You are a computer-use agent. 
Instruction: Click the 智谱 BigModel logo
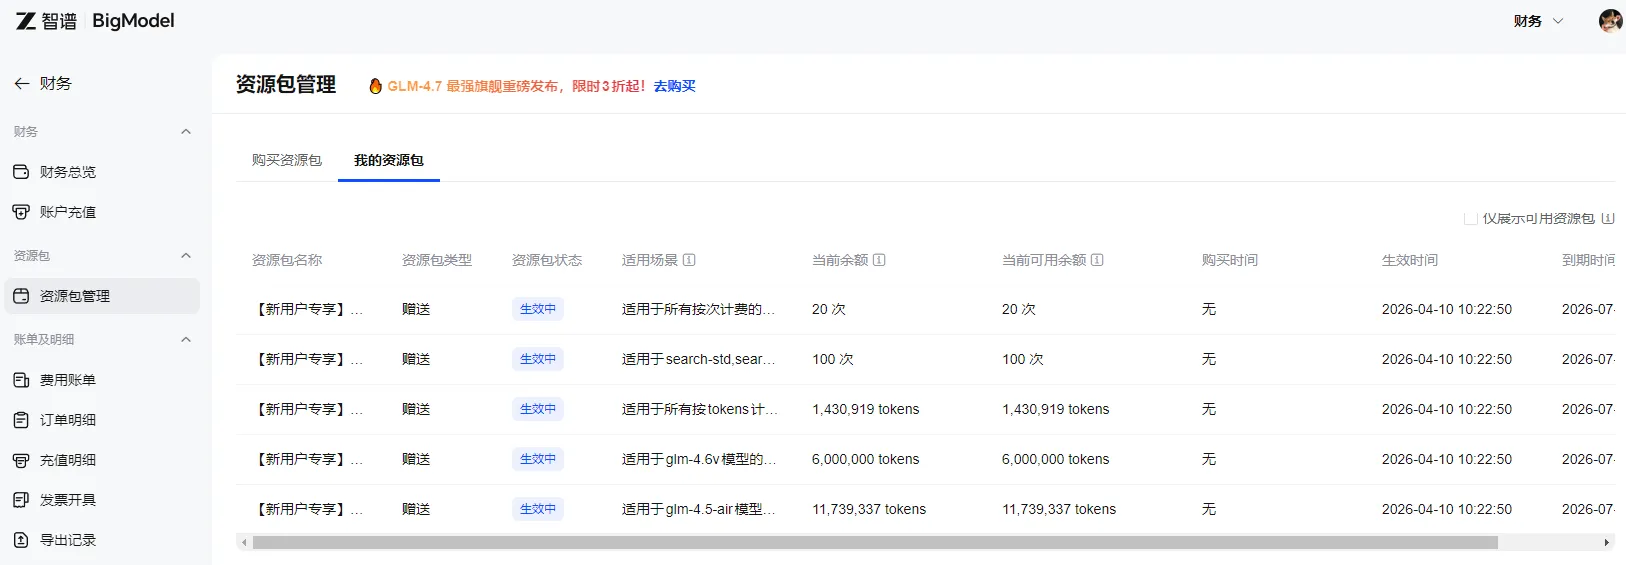[95, 21]
